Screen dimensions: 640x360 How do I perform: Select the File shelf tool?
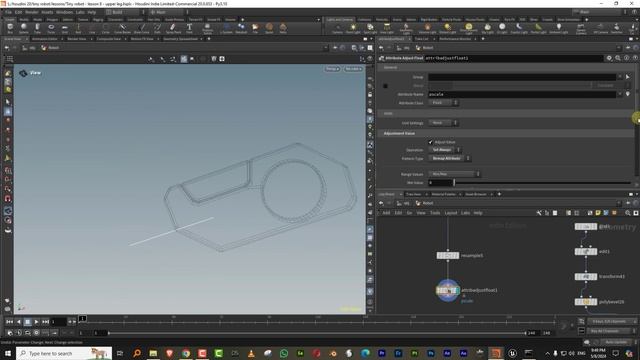[x=255, y=28]
